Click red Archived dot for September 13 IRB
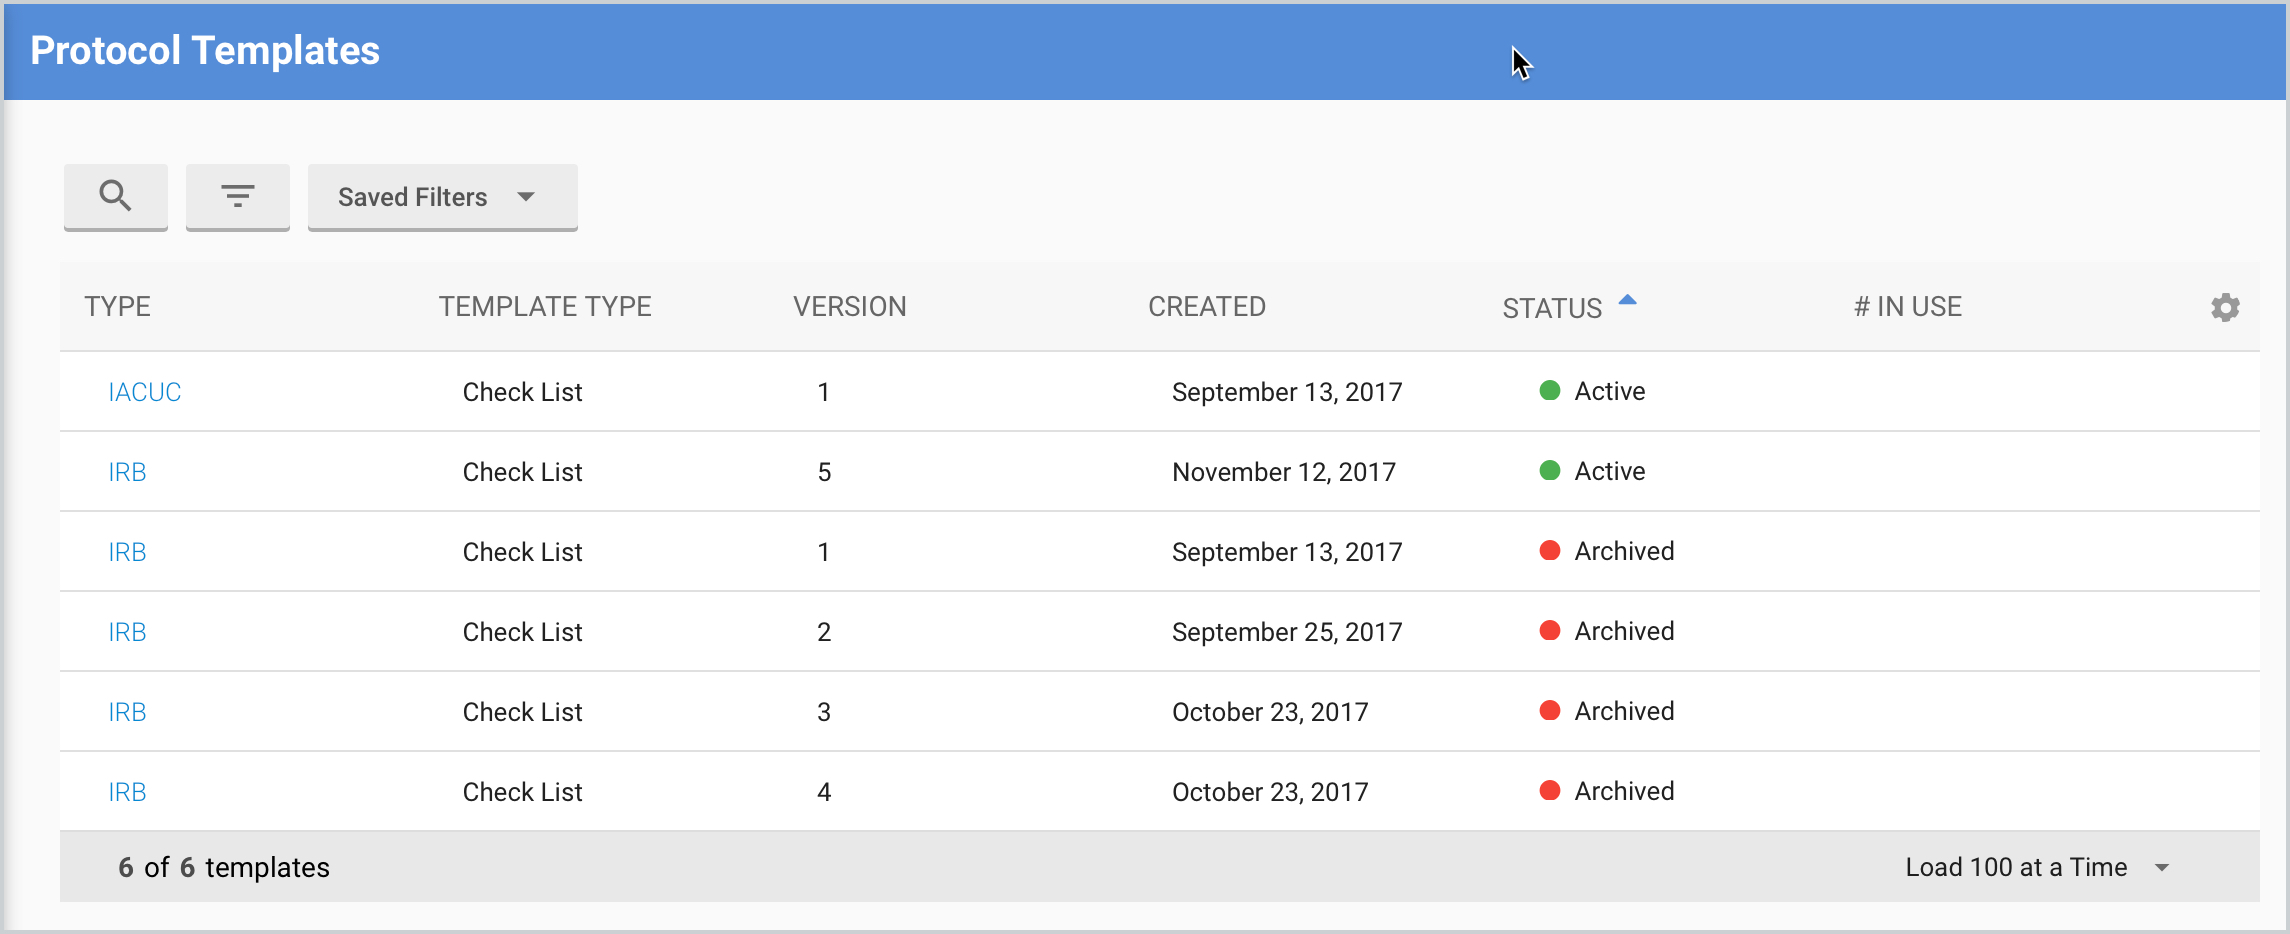2290x934 pixels. (x=1549, y=551)
